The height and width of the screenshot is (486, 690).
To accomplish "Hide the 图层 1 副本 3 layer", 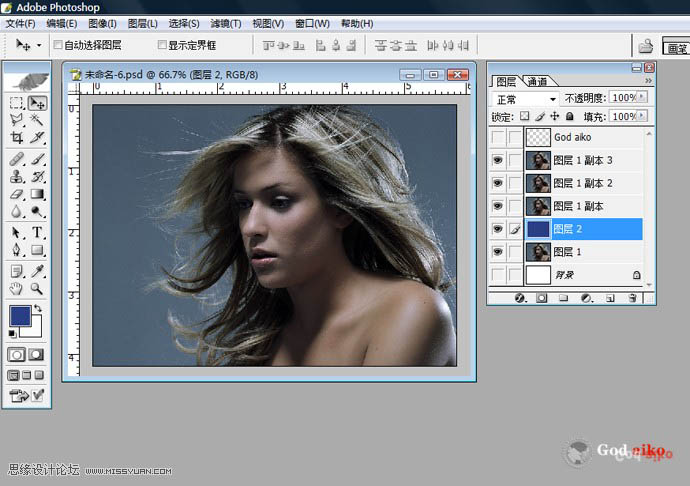I will 497,160.
